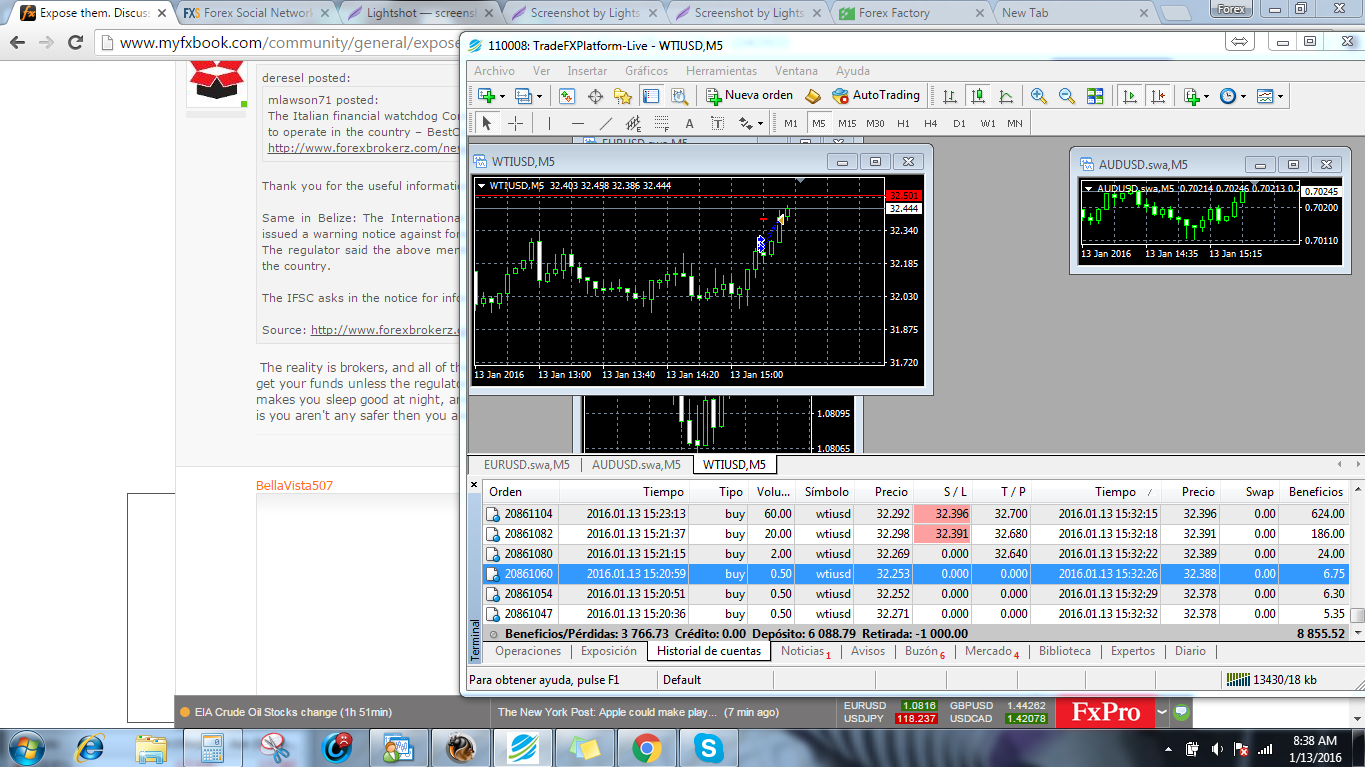Toggle the Terminal panel icon
This screenshot has height=767, width=1365.
pos(651,96)
